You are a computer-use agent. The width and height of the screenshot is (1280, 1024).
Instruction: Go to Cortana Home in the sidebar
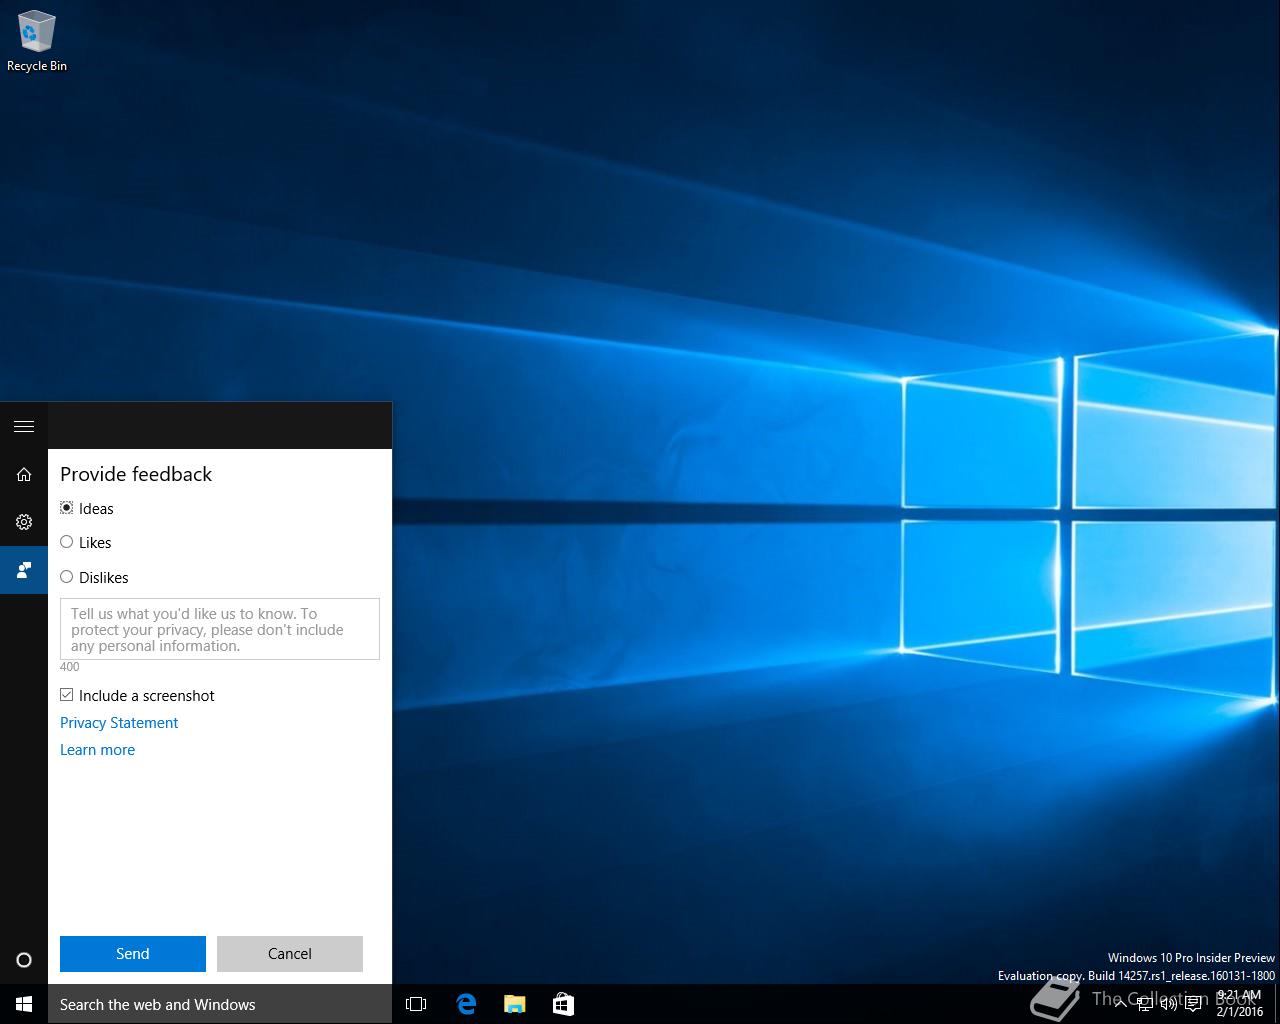pyautogui.click(x=24, y=474)
